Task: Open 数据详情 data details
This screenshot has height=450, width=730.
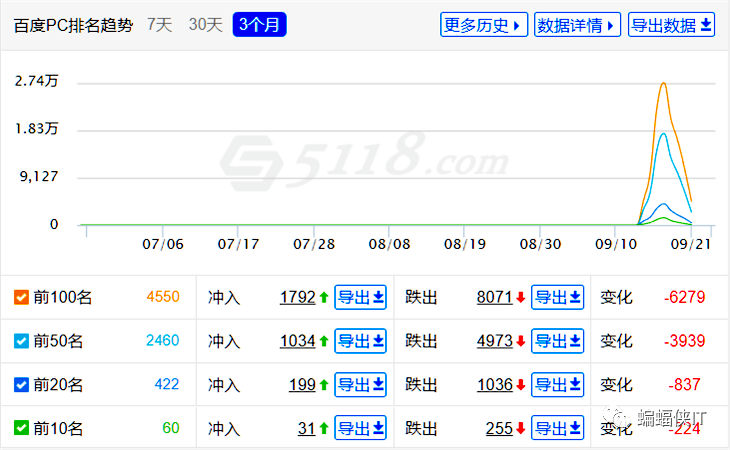Action: tap(577, 25)
